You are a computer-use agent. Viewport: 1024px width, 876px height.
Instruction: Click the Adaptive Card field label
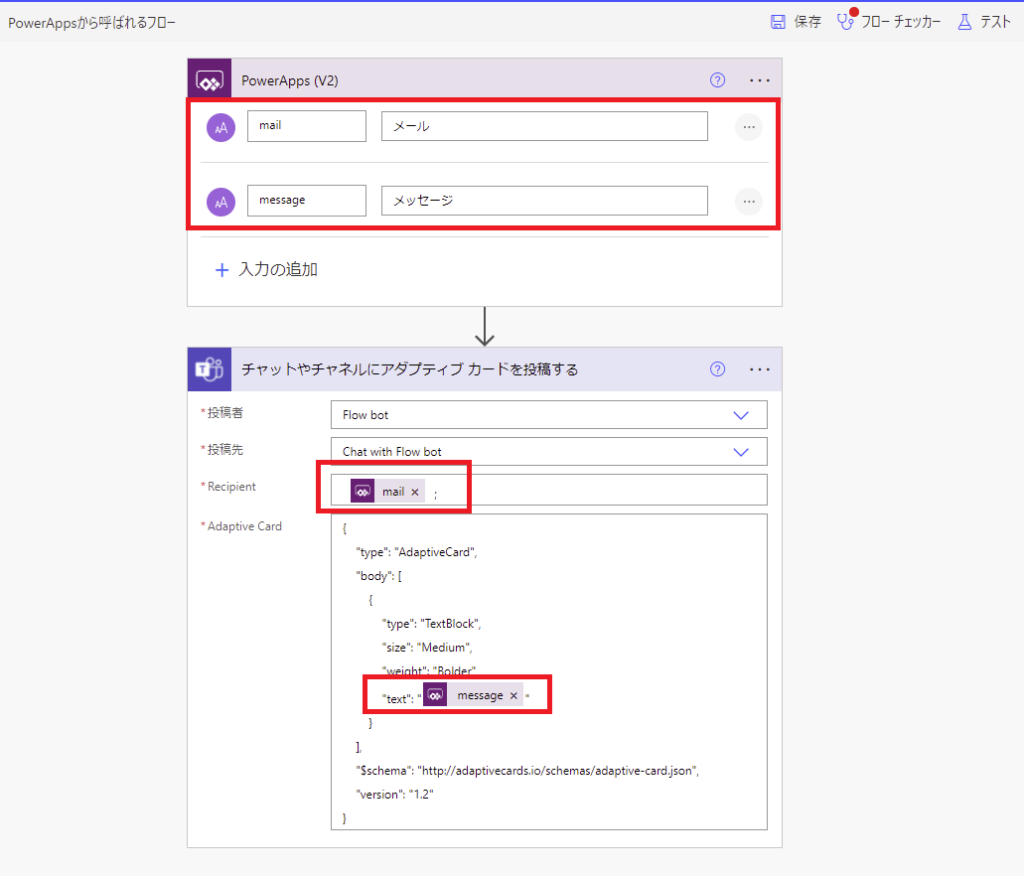point(244,526)
